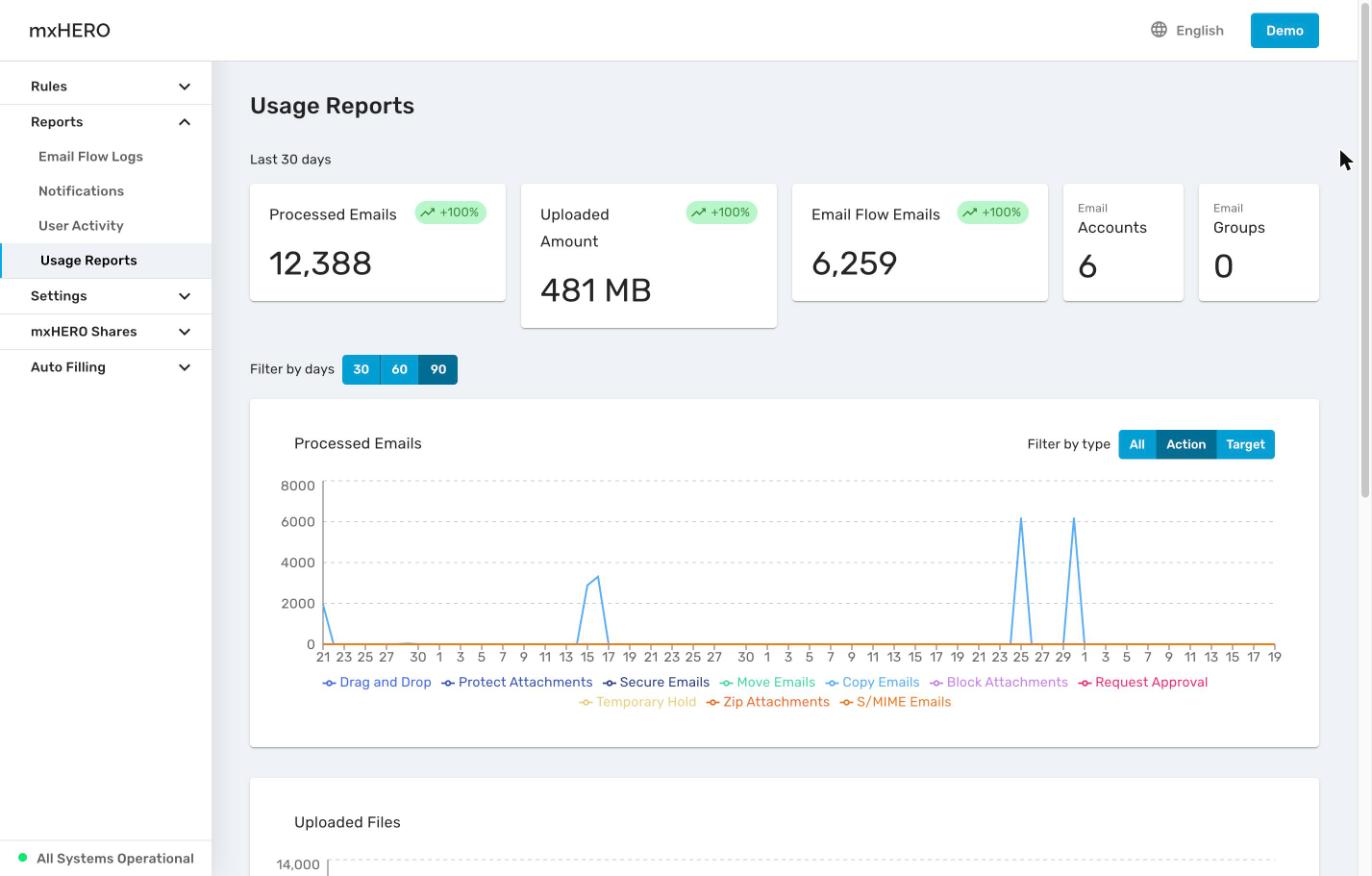Viewport: 1372px width, 876px height.
Task: Toggle Request Approval legend series
Action: click(x=1143, y=682)
